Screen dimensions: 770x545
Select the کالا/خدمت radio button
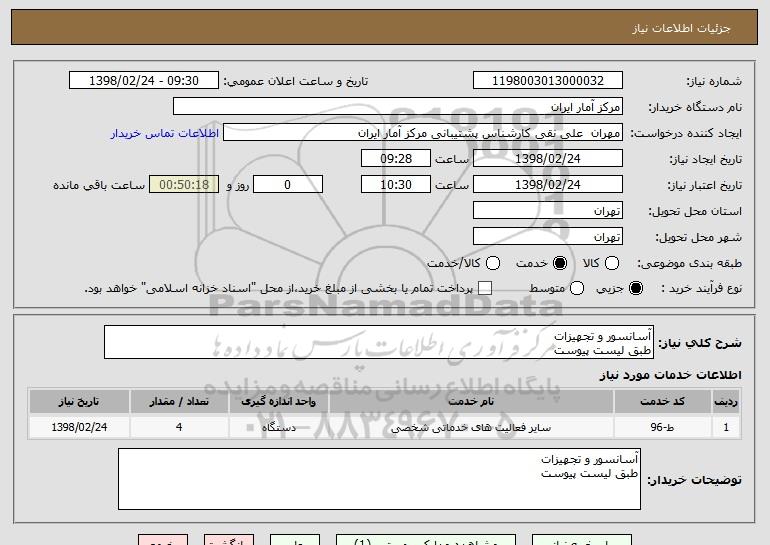pos(493,264)
